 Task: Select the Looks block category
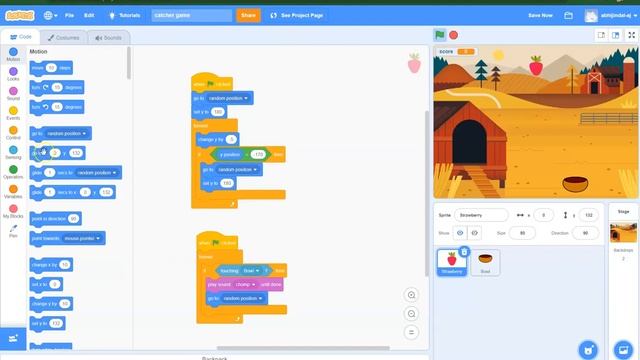pos(13,74)
